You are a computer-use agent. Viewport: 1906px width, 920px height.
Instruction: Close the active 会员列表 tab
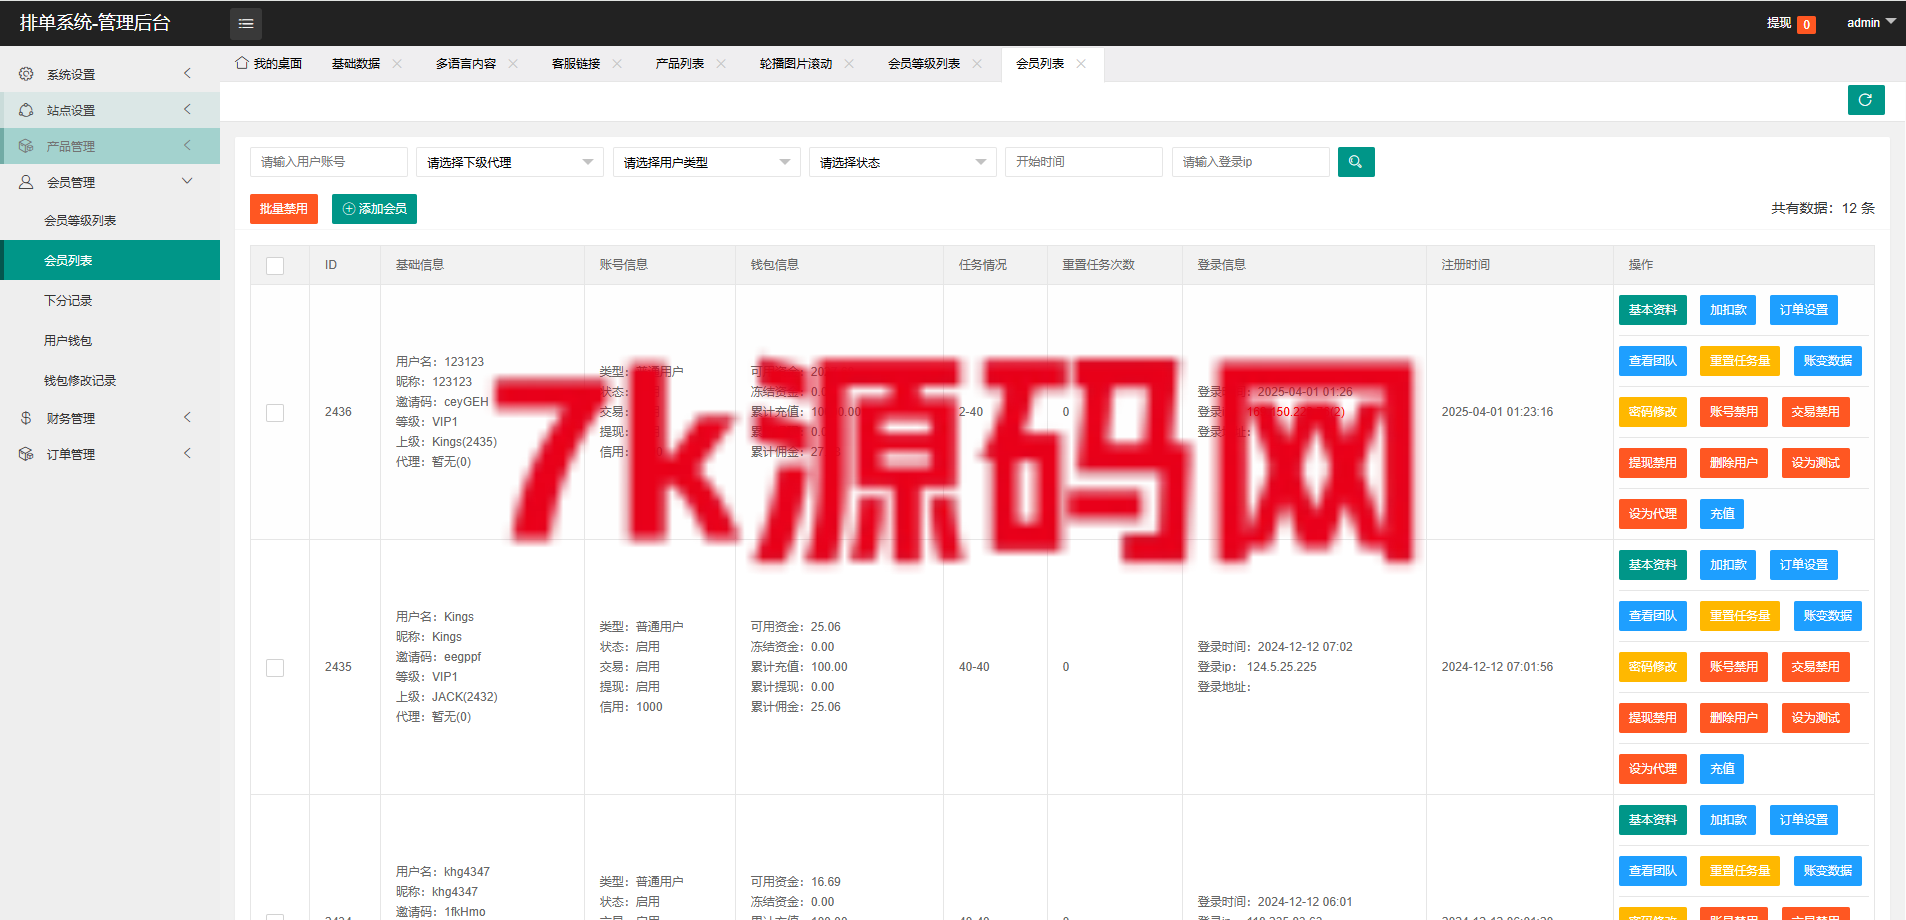1081,63
